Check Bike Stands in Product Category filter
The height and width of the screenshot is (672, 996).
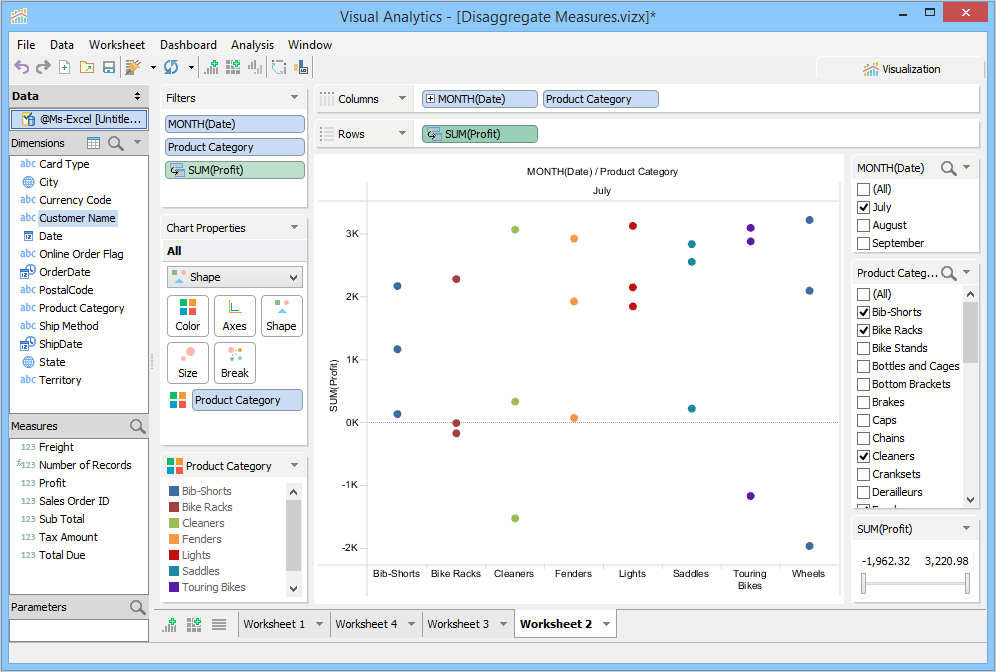point(863,348)
